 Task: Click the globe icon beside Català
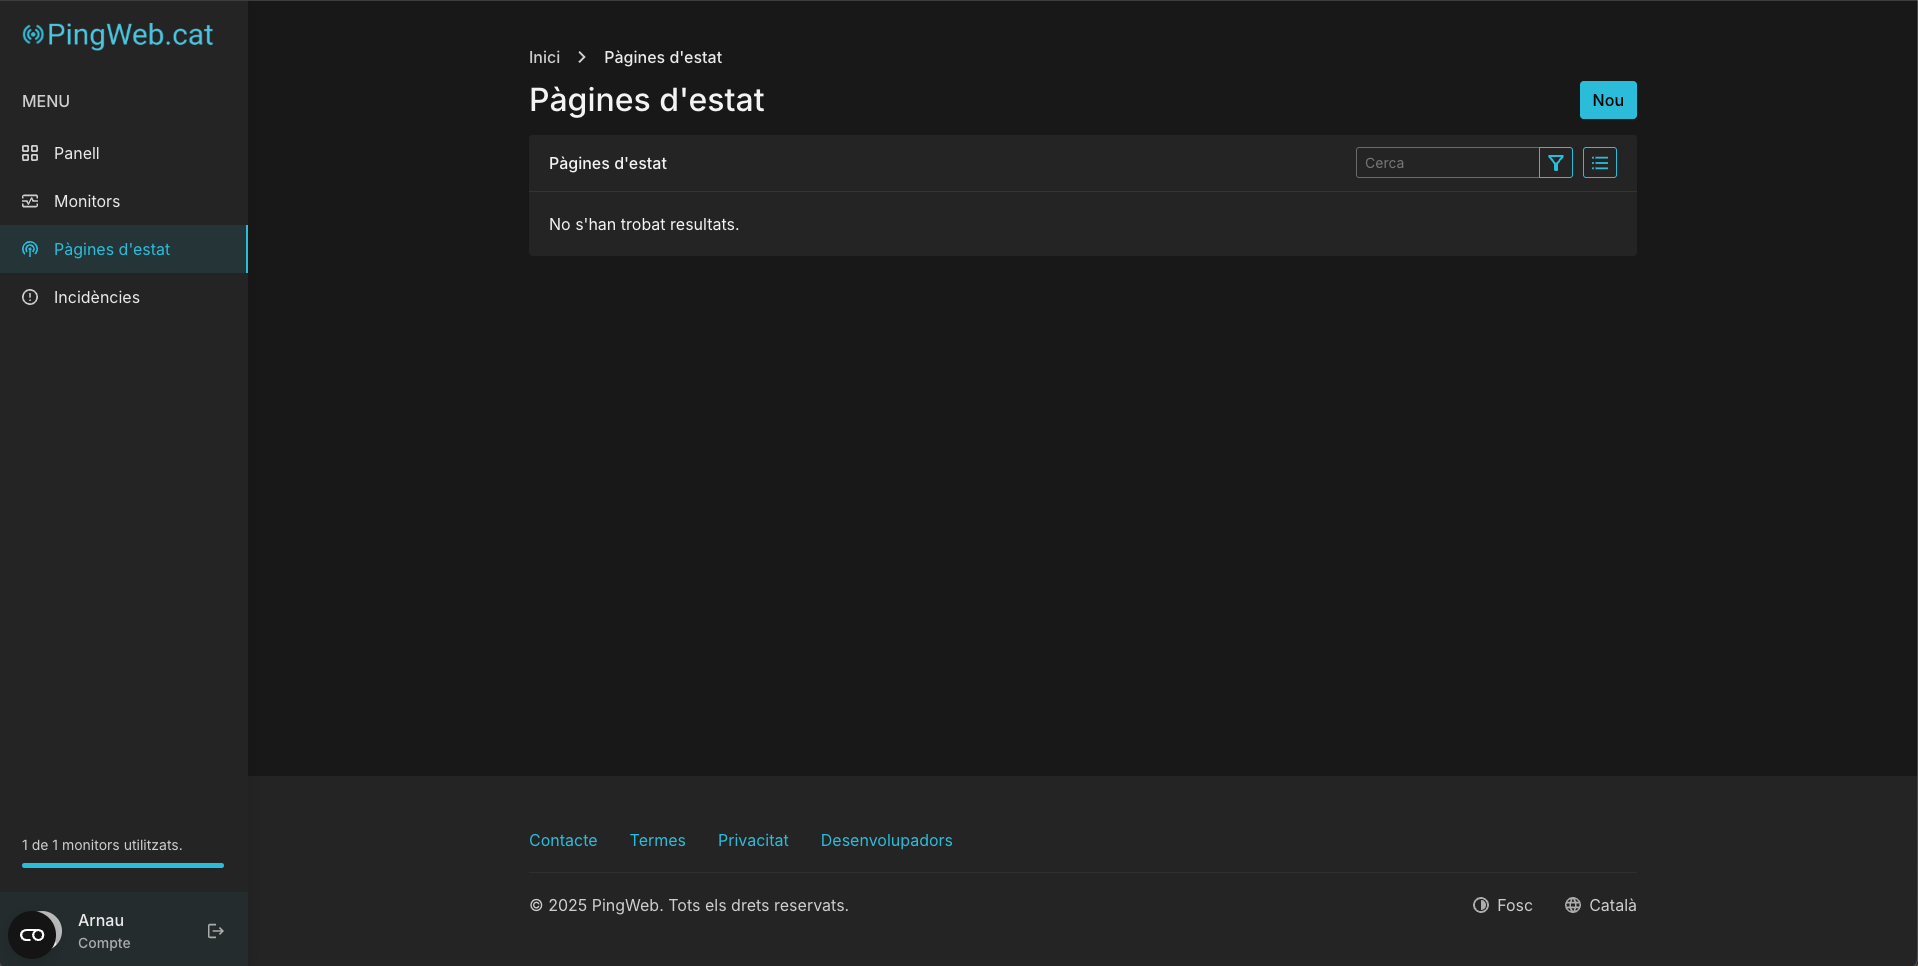[x=1573, y=905]
